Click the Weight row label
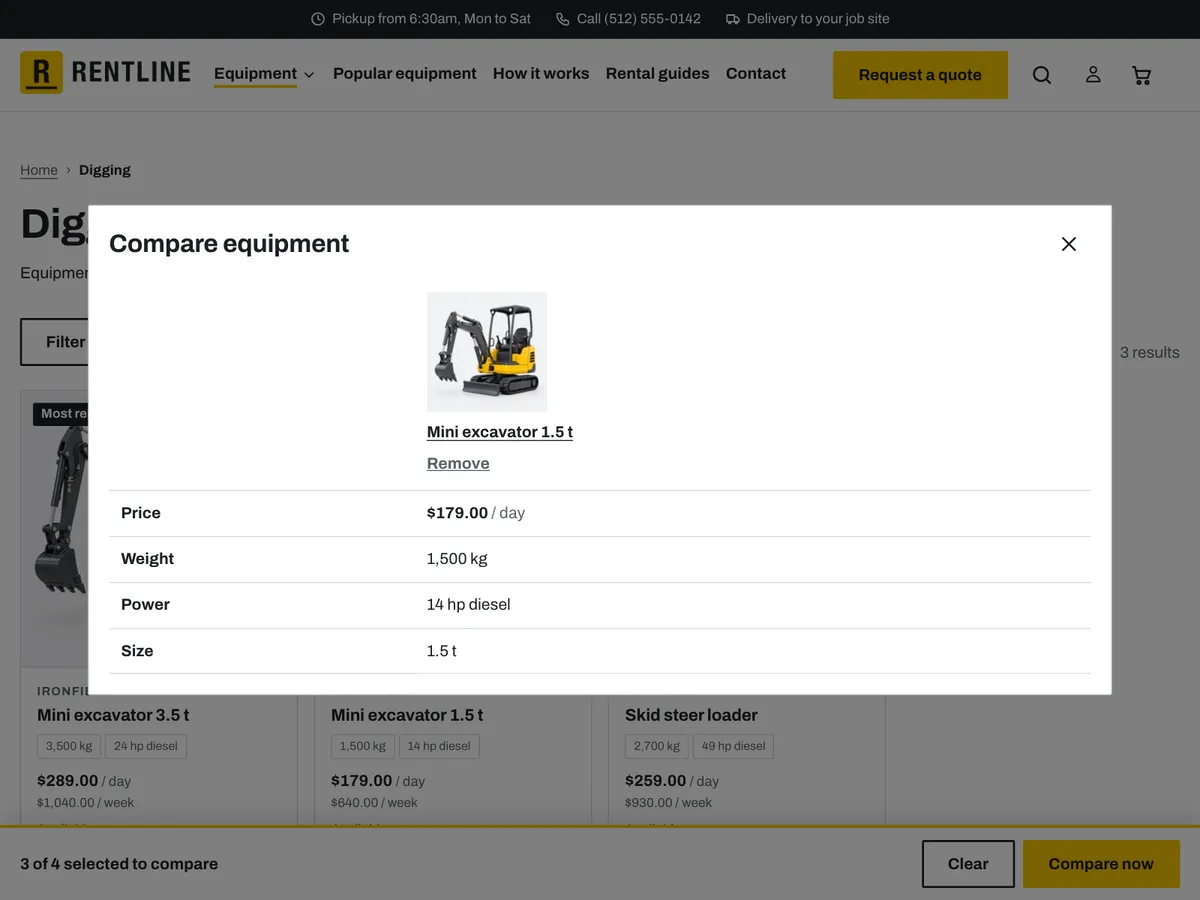 pos(148,559)
